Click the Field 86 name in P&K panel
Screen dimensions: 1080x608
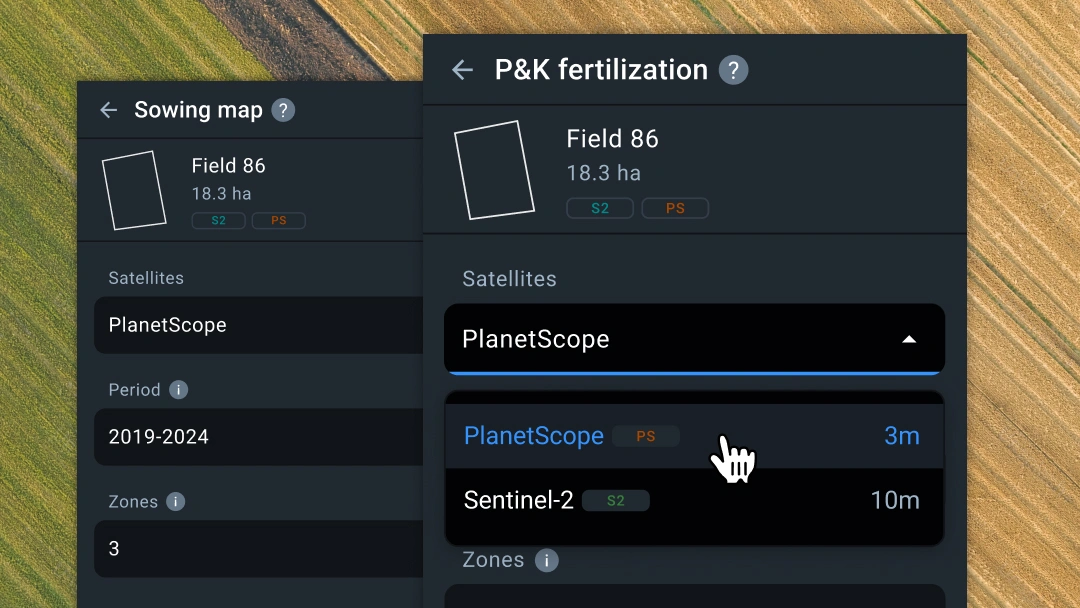[612, 139]
